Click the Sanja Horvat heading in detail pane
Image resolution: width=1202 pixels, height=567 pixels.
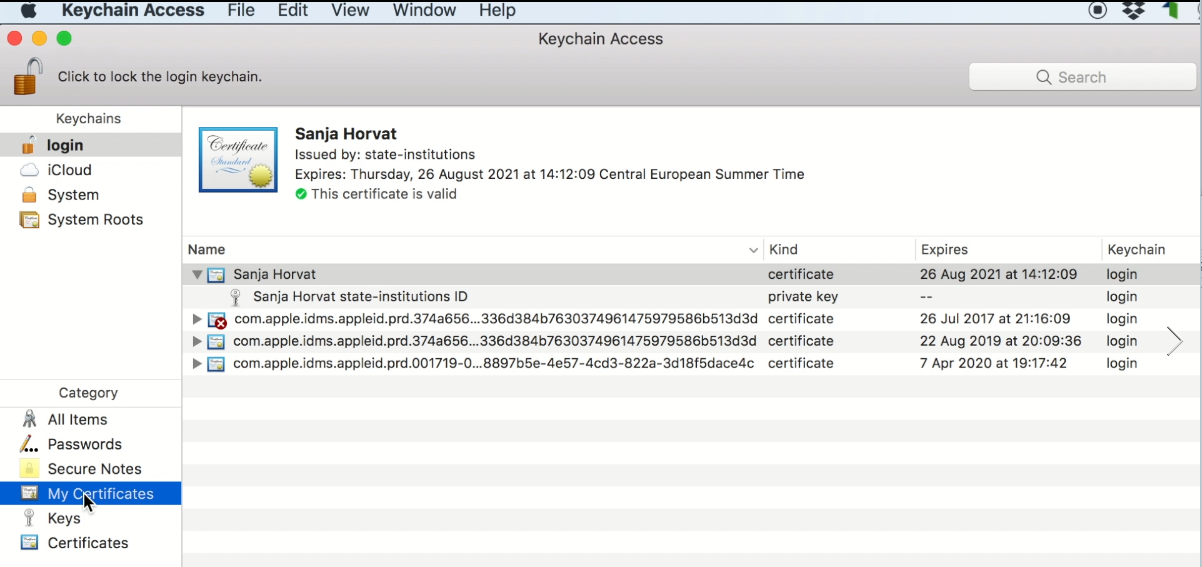coord(346,134)
